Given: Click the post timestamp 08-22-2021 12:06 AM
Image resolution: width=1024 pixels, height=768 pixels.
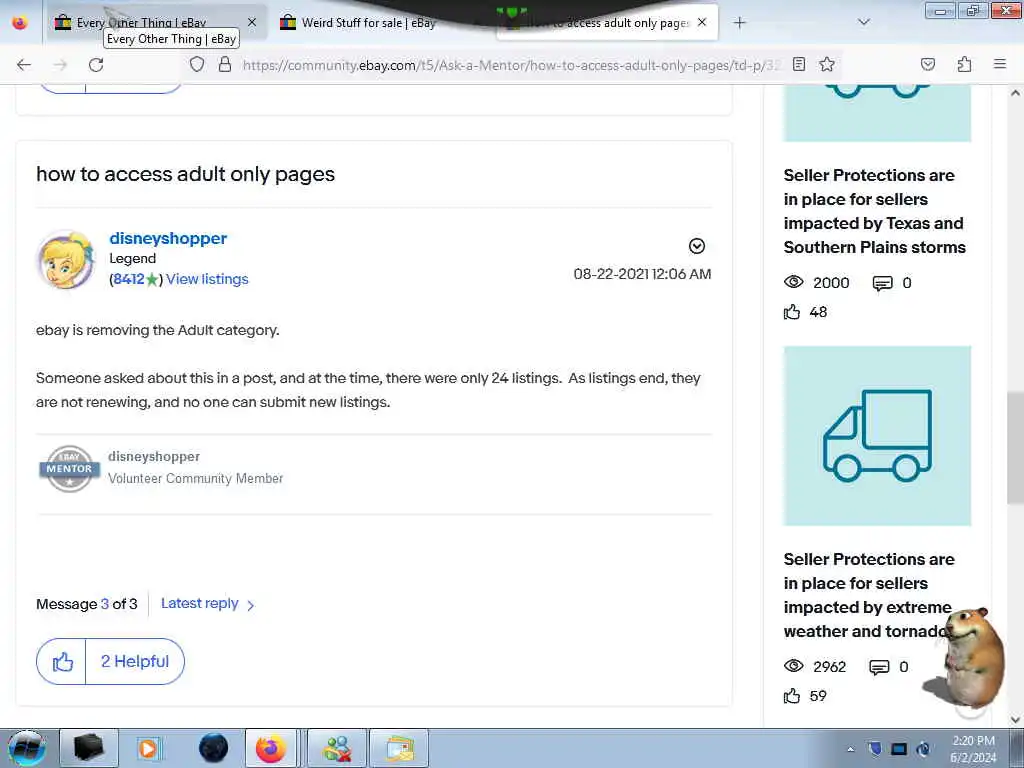Looking at the screenshot, I should pos(642,274).
